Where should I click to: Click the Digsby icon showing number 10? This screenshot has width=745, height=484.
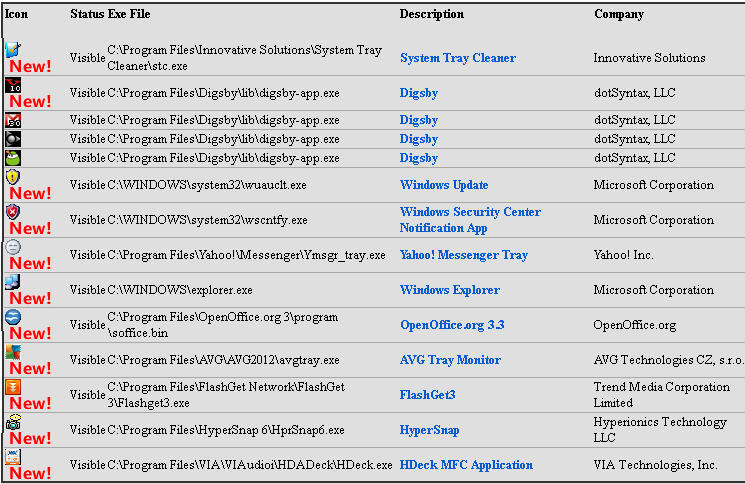13,85
